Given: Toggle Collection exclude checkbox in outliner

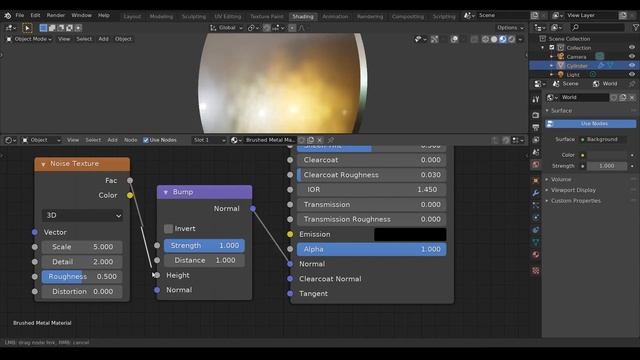Looking at the screenshot, I should pos(552,48).
